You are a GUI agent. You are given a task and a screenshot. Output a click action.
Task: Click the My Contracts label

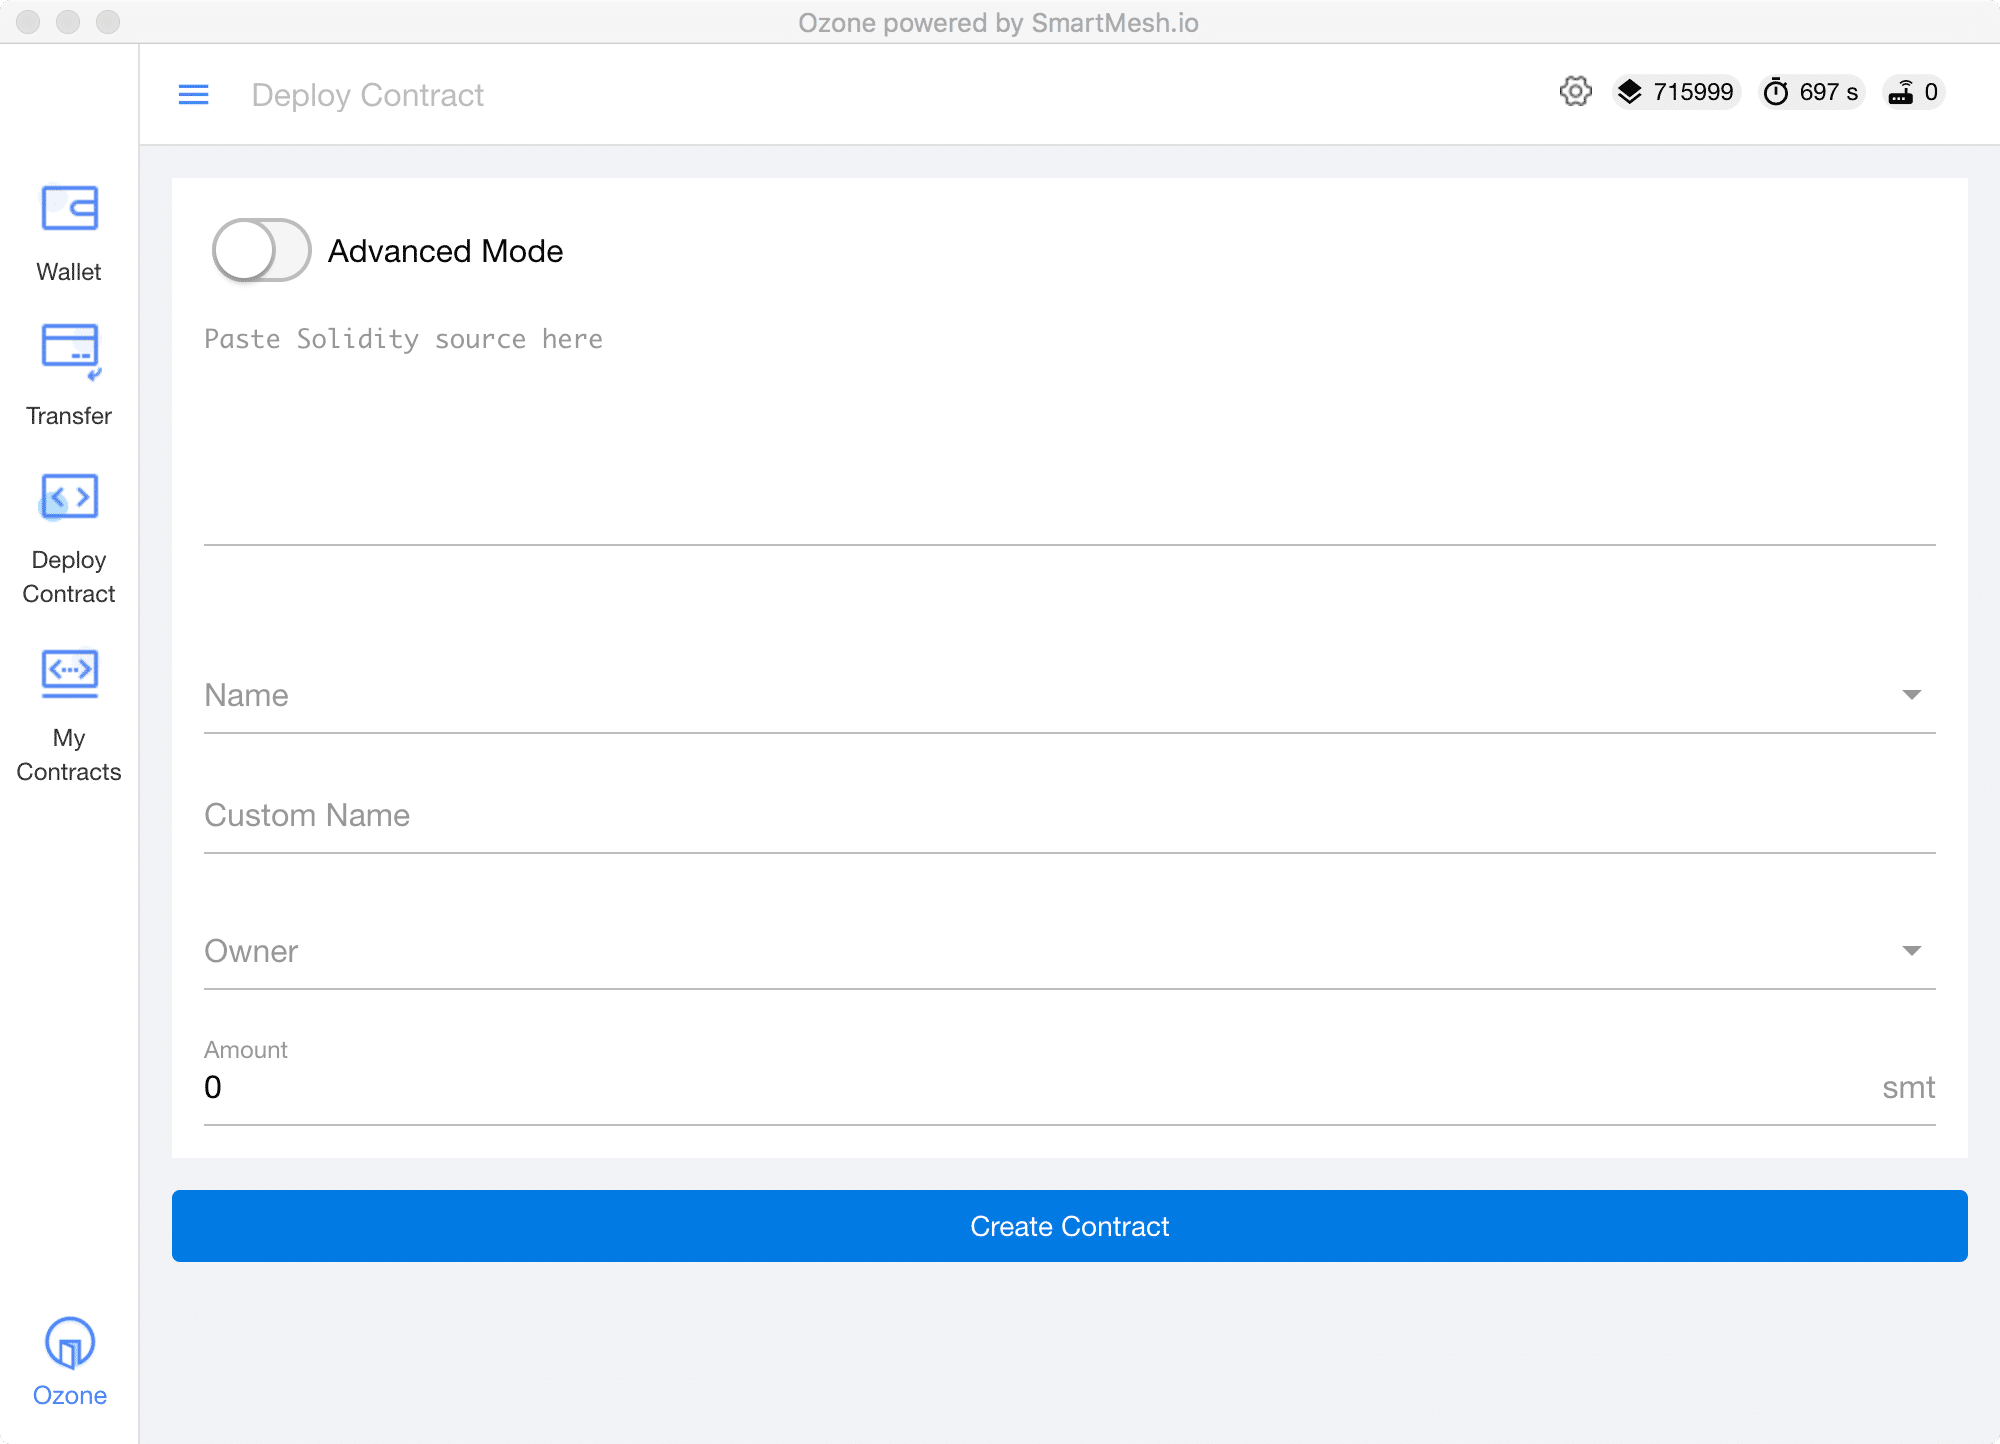click(69, 755)
